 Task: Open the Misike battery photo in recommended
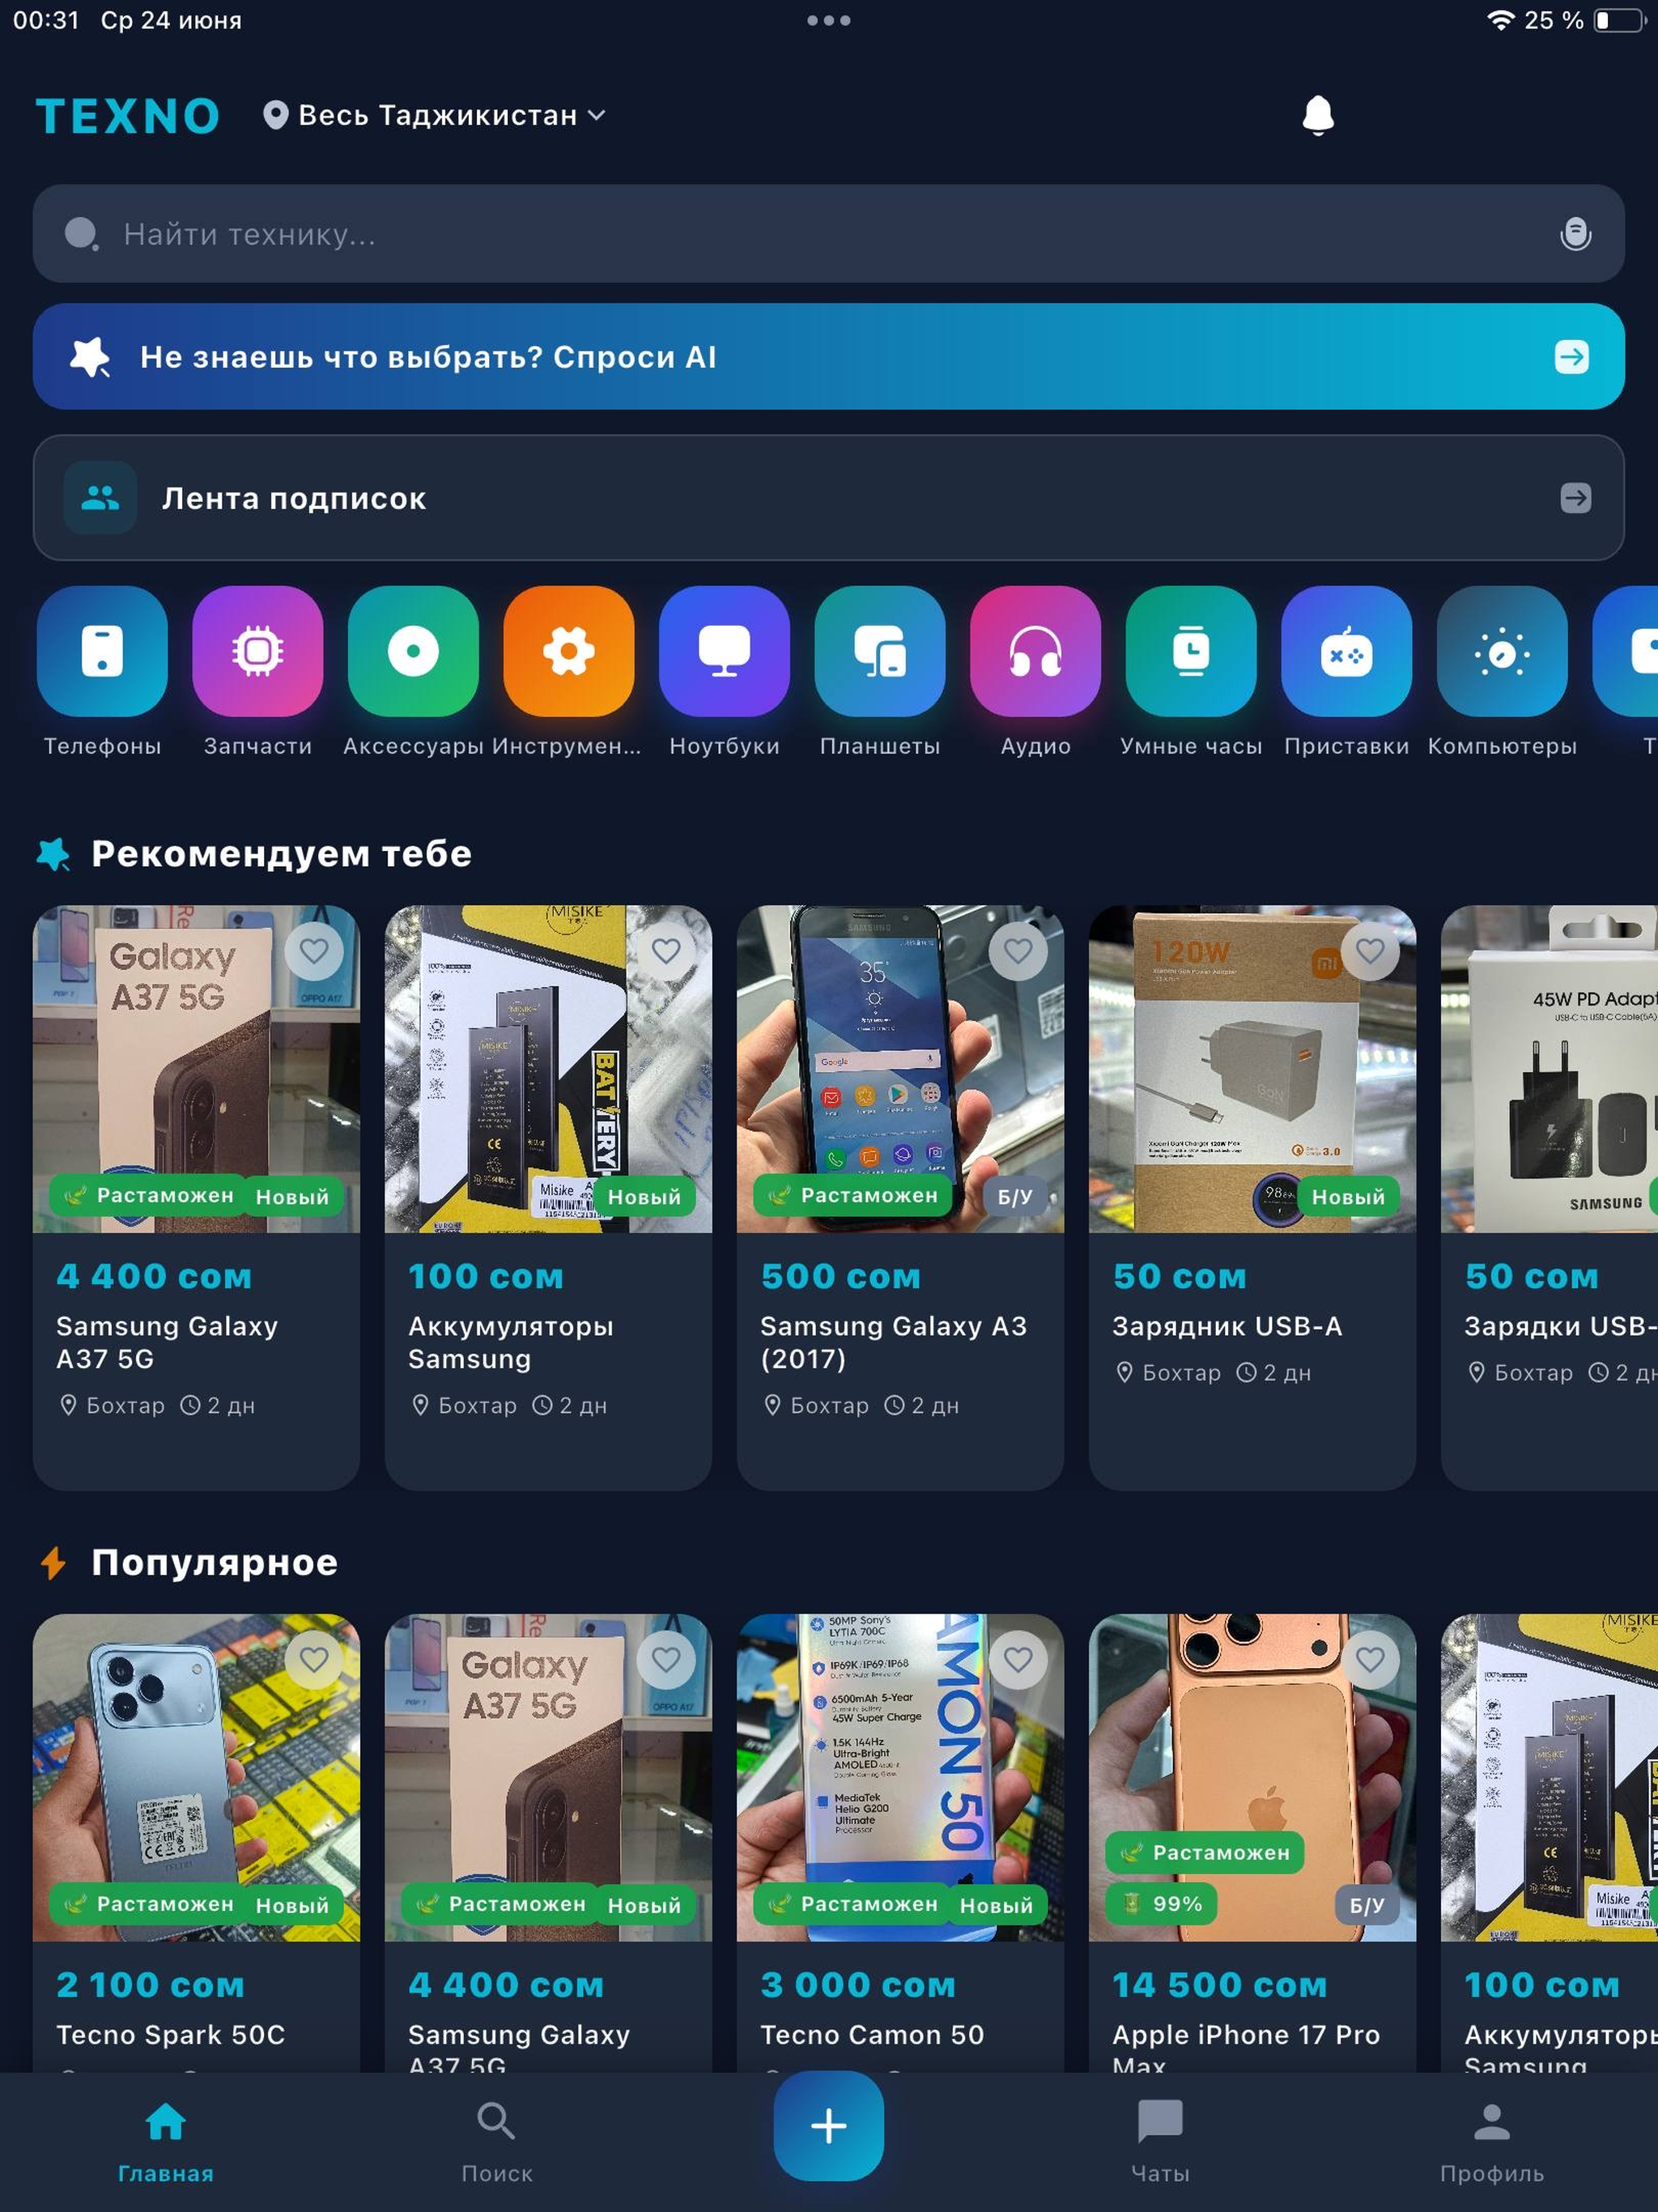[548, 1068]
